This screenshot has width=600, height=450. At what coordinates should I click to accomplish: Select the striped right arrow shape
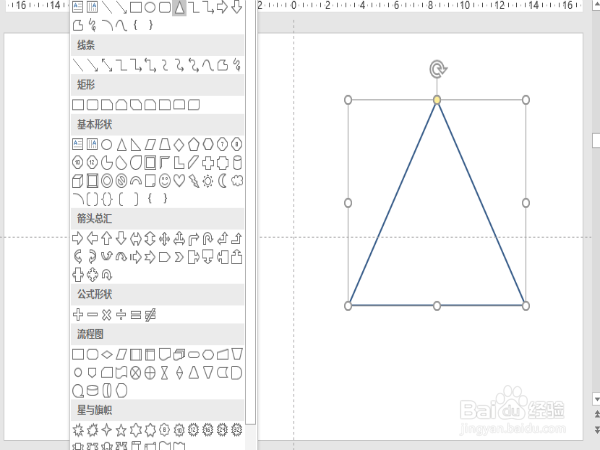point(136,257)
